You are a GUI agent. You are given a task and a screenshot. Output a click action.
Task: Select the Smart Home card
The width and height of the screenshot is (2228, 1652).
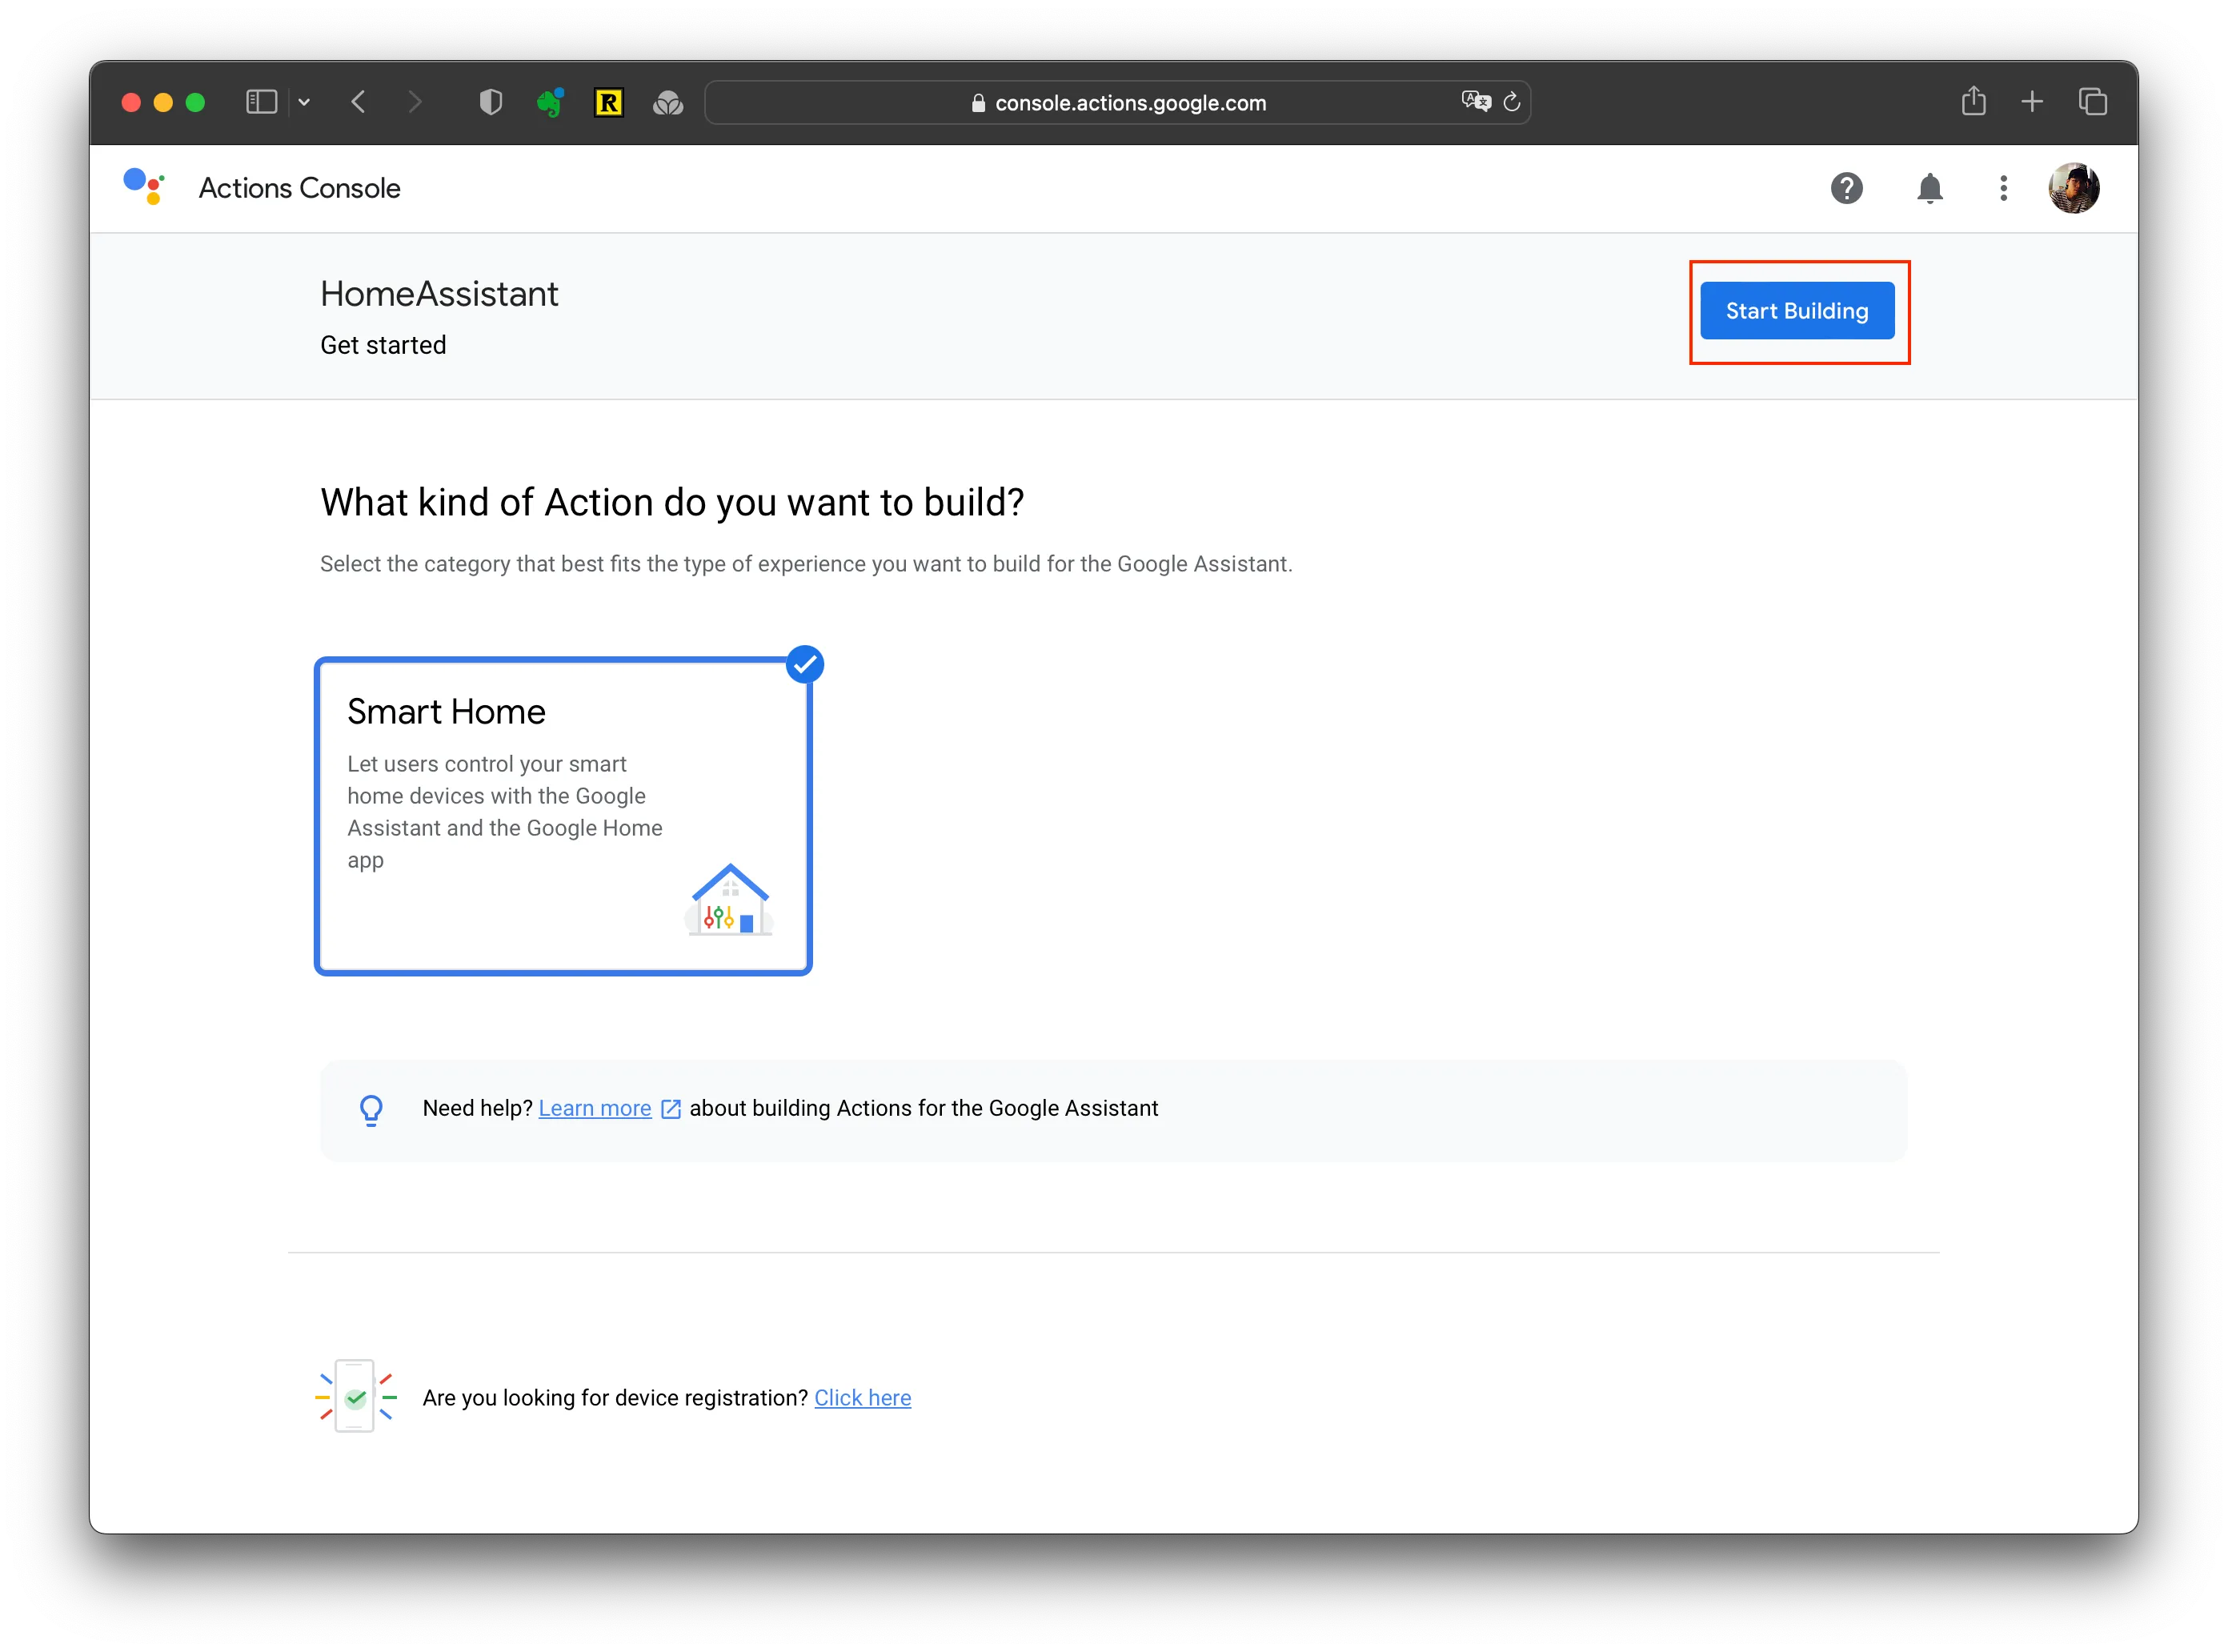point(563,815)
